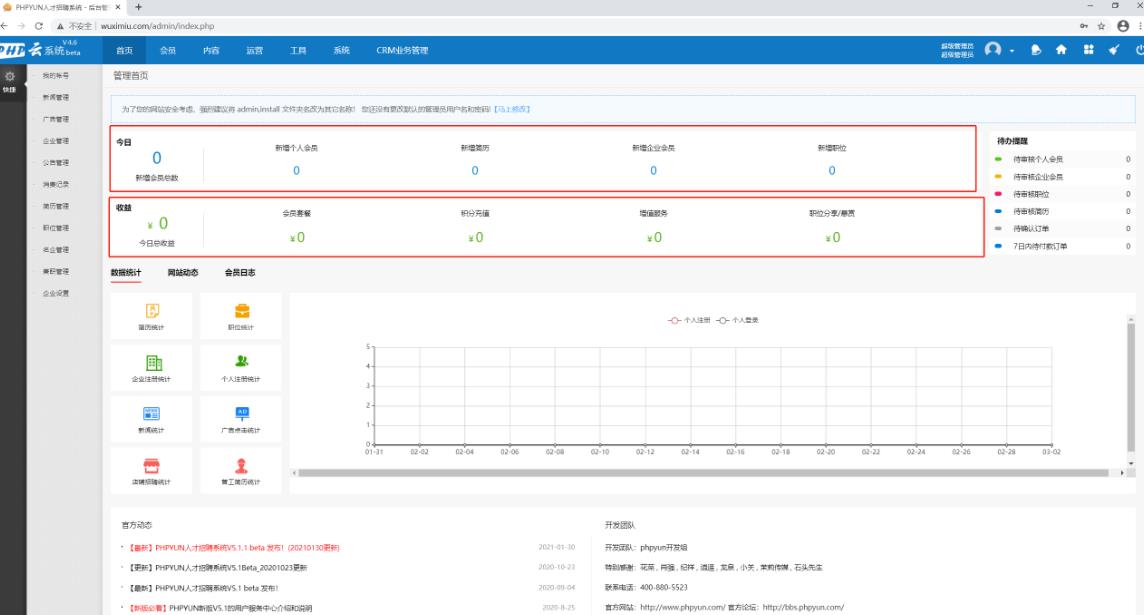Expand the admin avatar dropdown arrow
This screenshot has height=615, width=1144.
click(1011, 52)
